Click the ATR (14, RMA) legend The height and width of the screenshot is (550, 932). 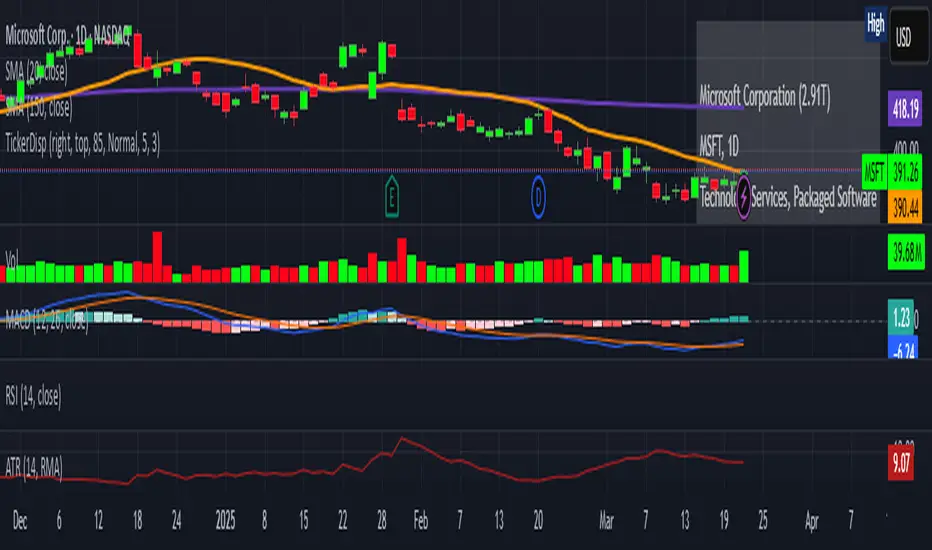pos(34,468)
